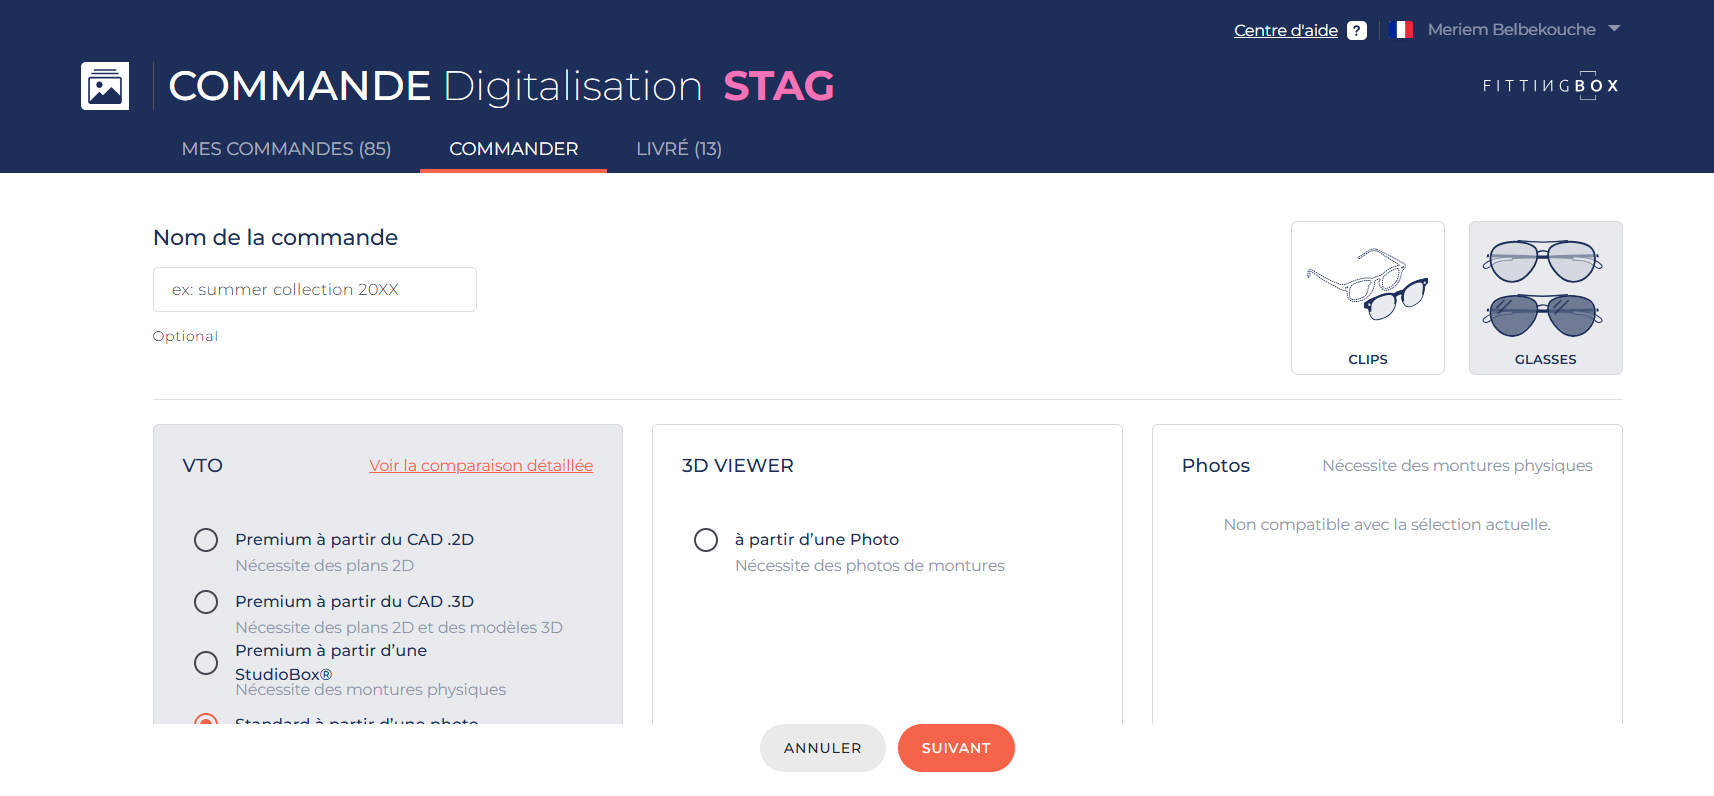Screen dimensions: 1714x796
Task: Go to the Commander tab
Action: coord(513,149)
